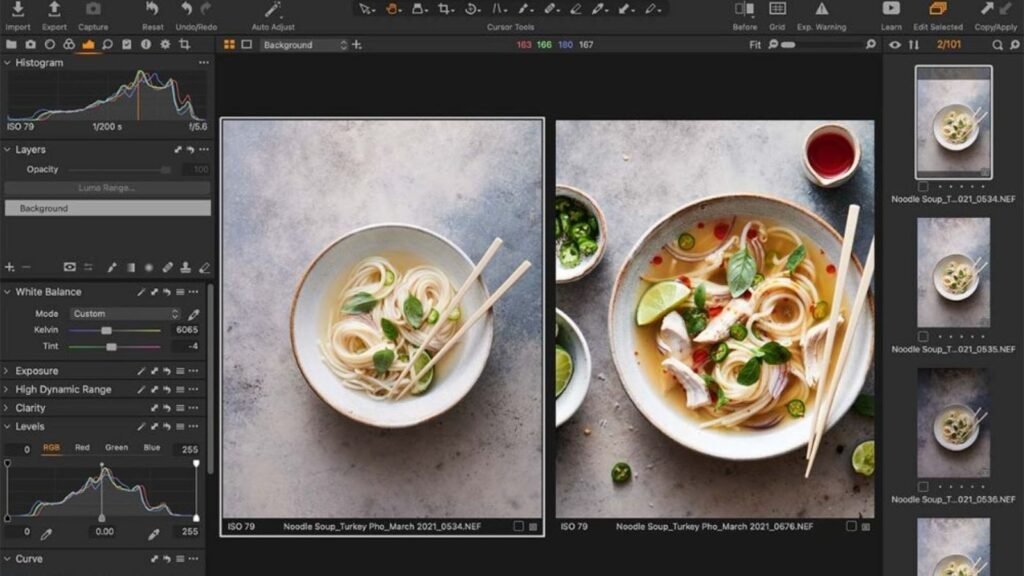Click the Luma Range button
This screenshot has height=576, width=1024.
[x=107, y=188]
